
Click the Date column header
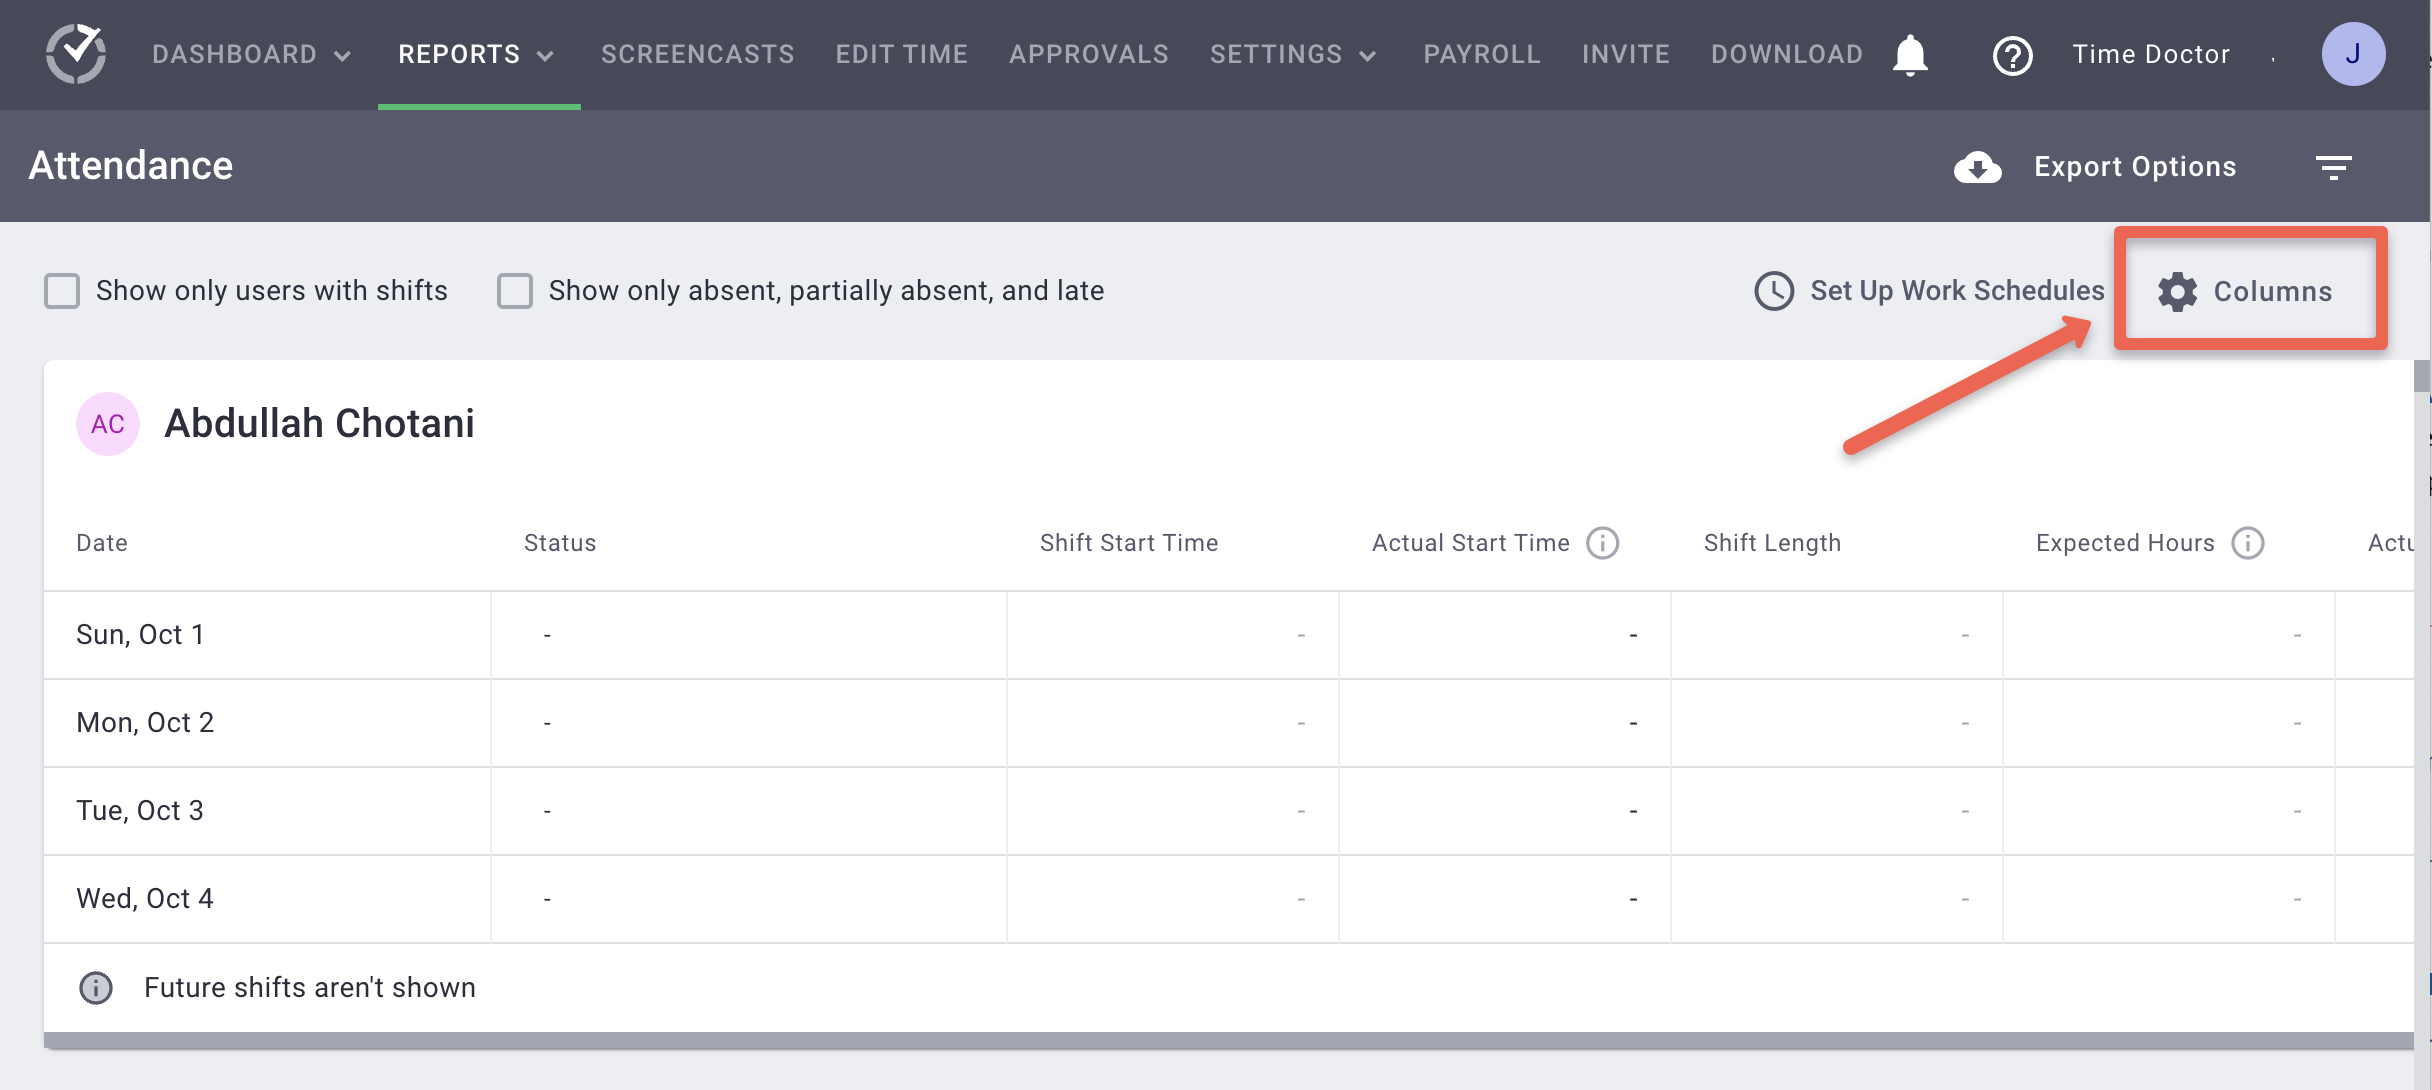[102, 543]
